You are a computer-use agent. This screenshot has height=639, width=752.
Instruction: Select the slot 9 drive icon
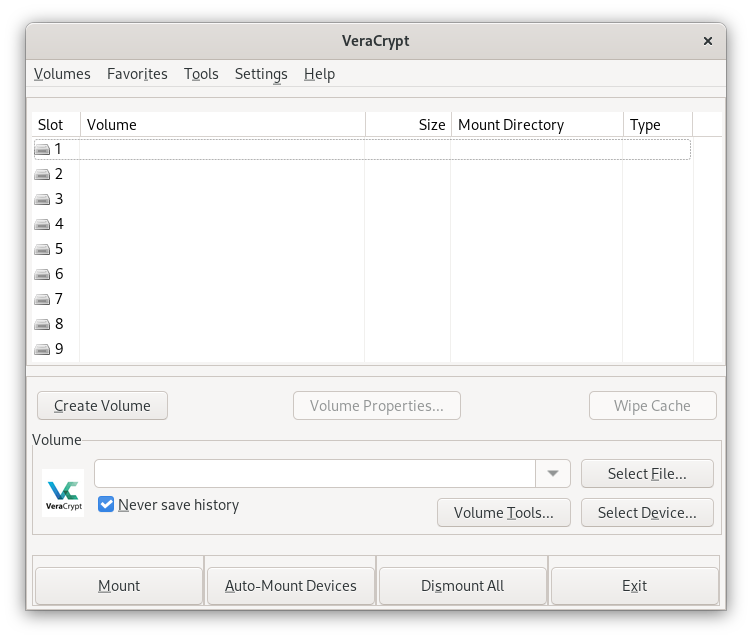coord(42,349)
